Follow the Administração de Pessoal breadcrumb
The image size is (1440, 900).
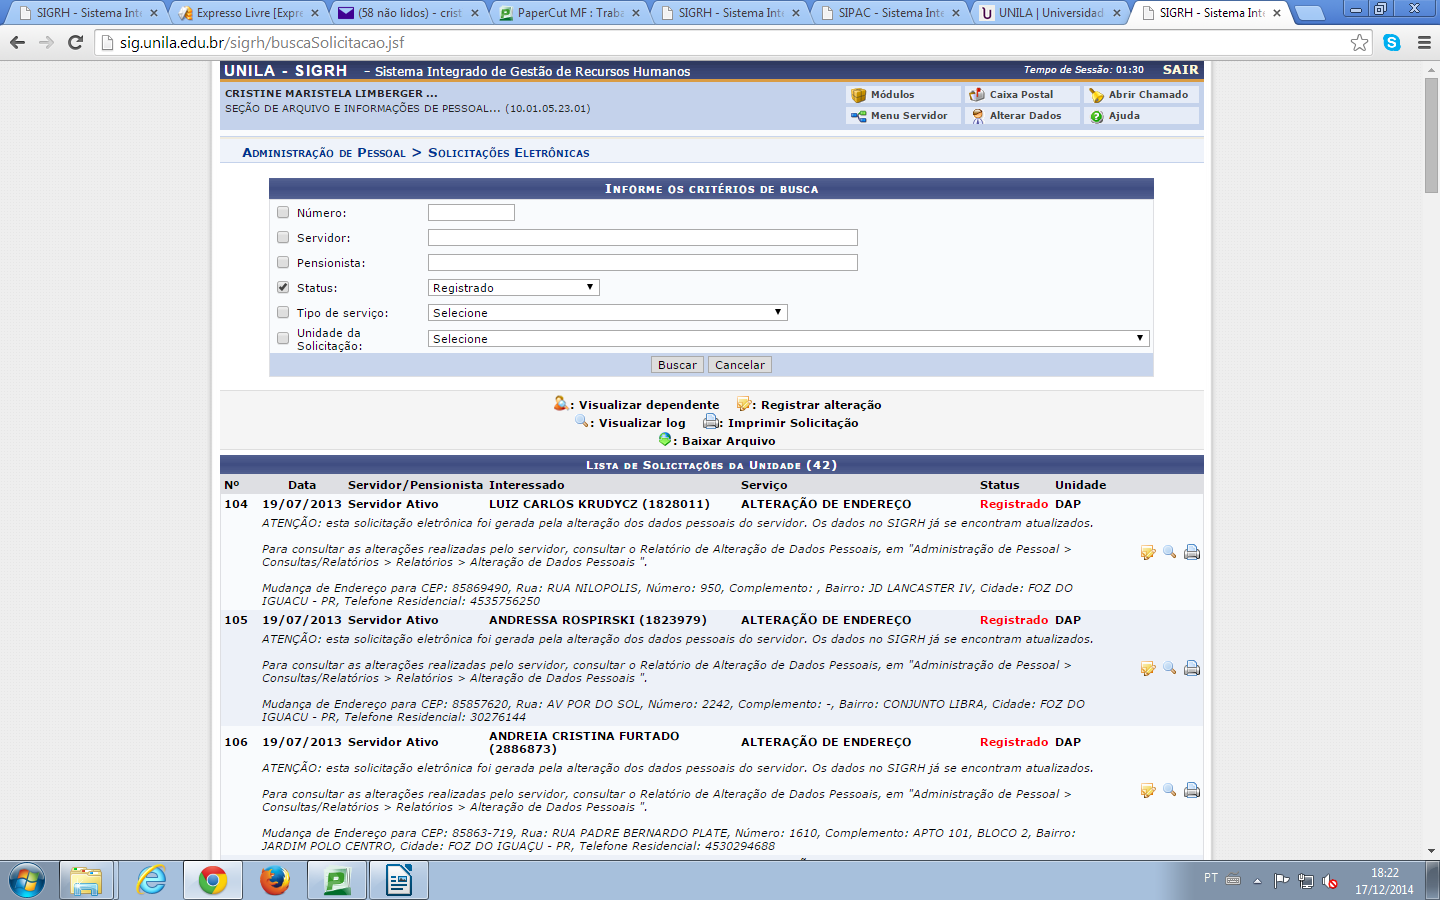coord(324,153)
